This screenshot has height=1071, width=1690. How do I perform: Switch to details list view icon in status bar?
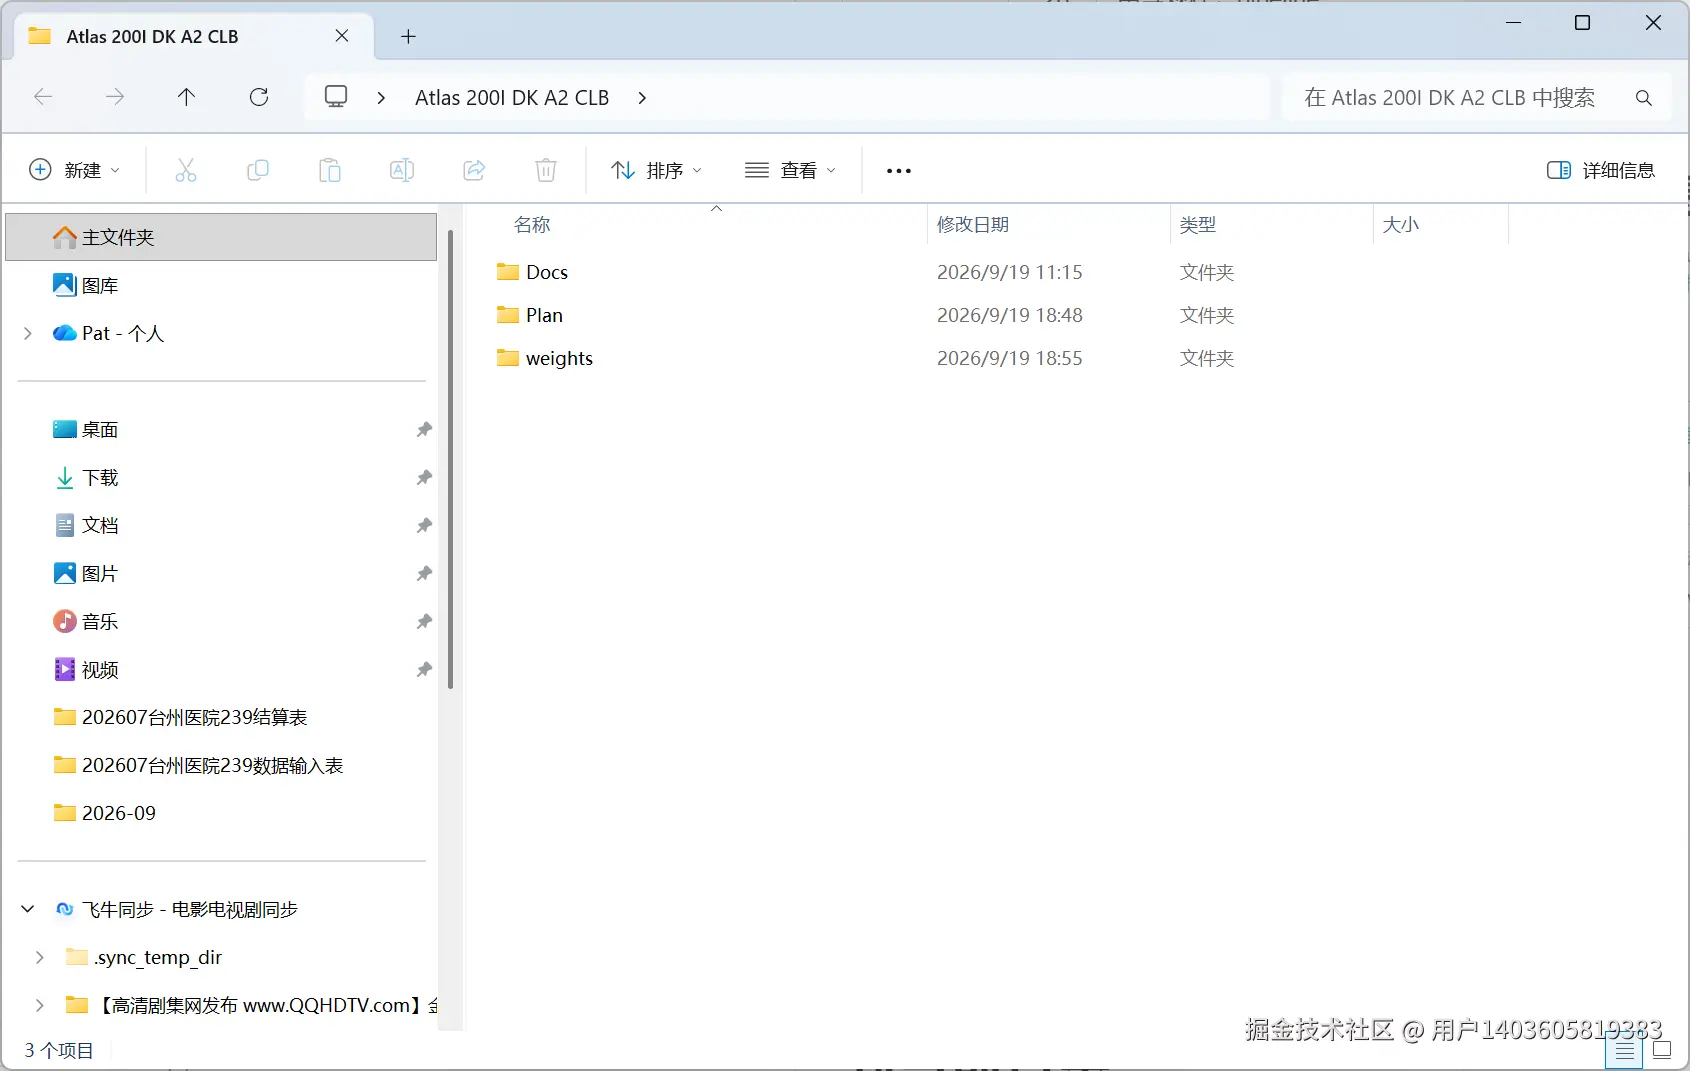coord(1624,1050)
